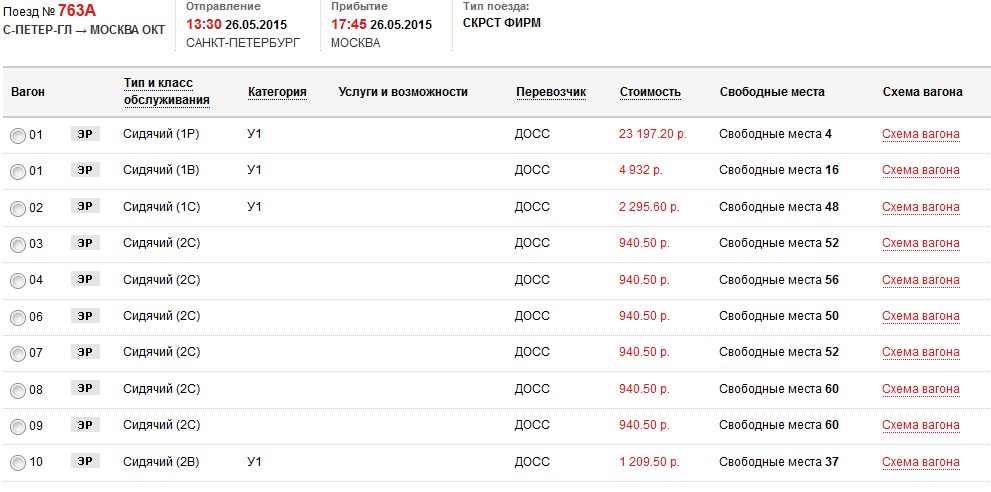Screen dimensions: 991x492
Task: Select wagon 07 radio button
Action: click(18, 354)
